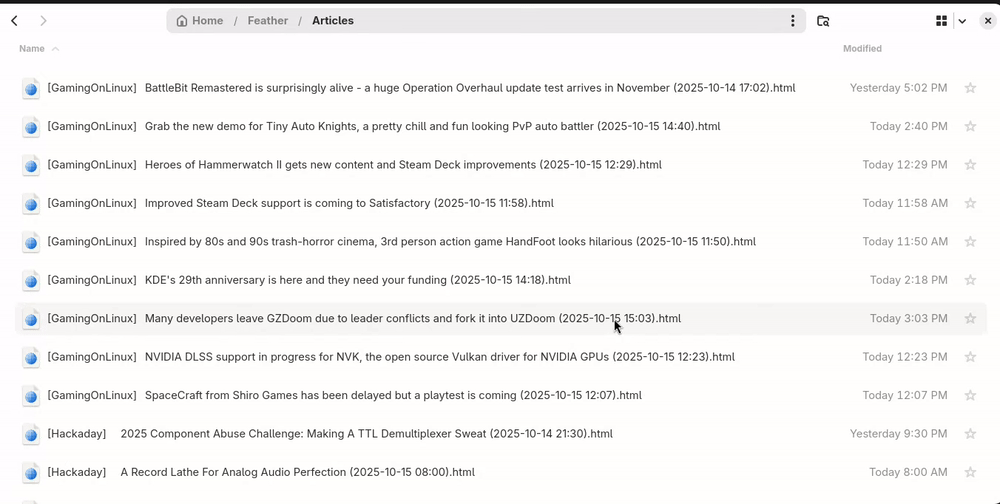The width and height of the screenshot is (1000, 504).
Task: Select the NVIDIA DLSS support for NVK file
Action: point(439,357)
